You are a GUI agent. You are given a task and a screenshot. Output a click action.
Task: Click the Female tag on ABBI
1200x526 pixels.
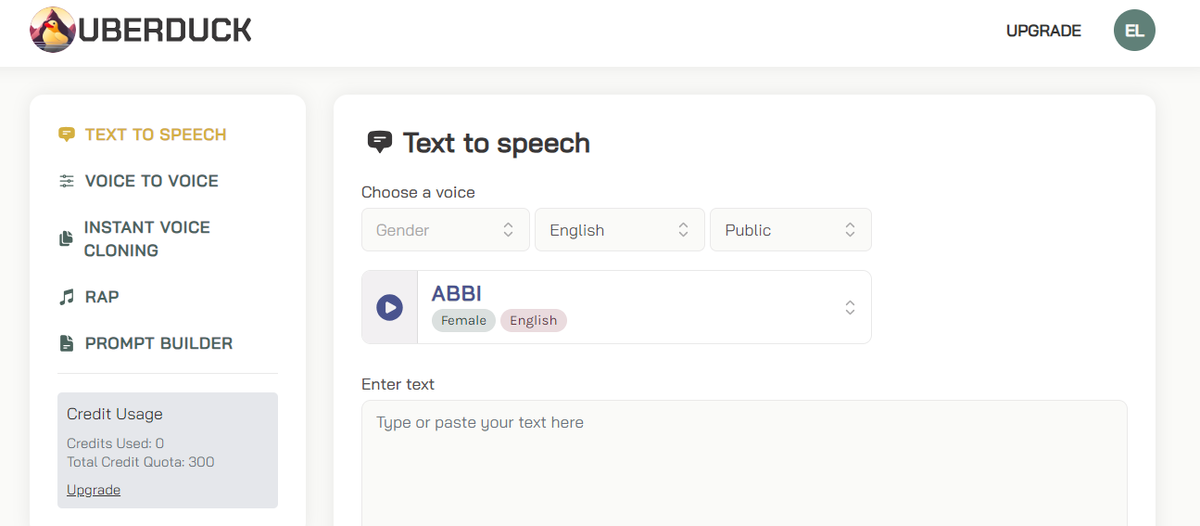(463, 320)
